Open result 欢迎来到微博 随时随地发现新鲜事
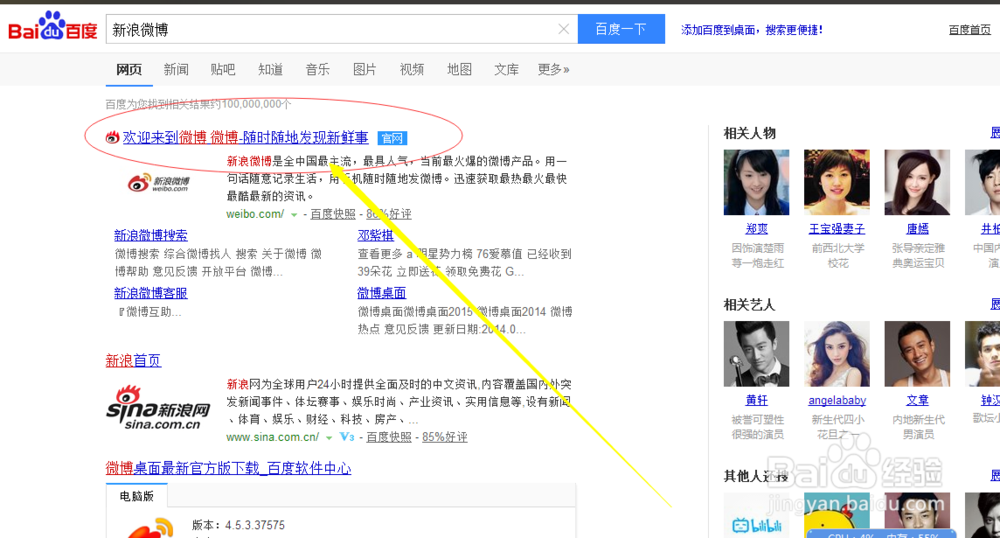 point(246,137)
